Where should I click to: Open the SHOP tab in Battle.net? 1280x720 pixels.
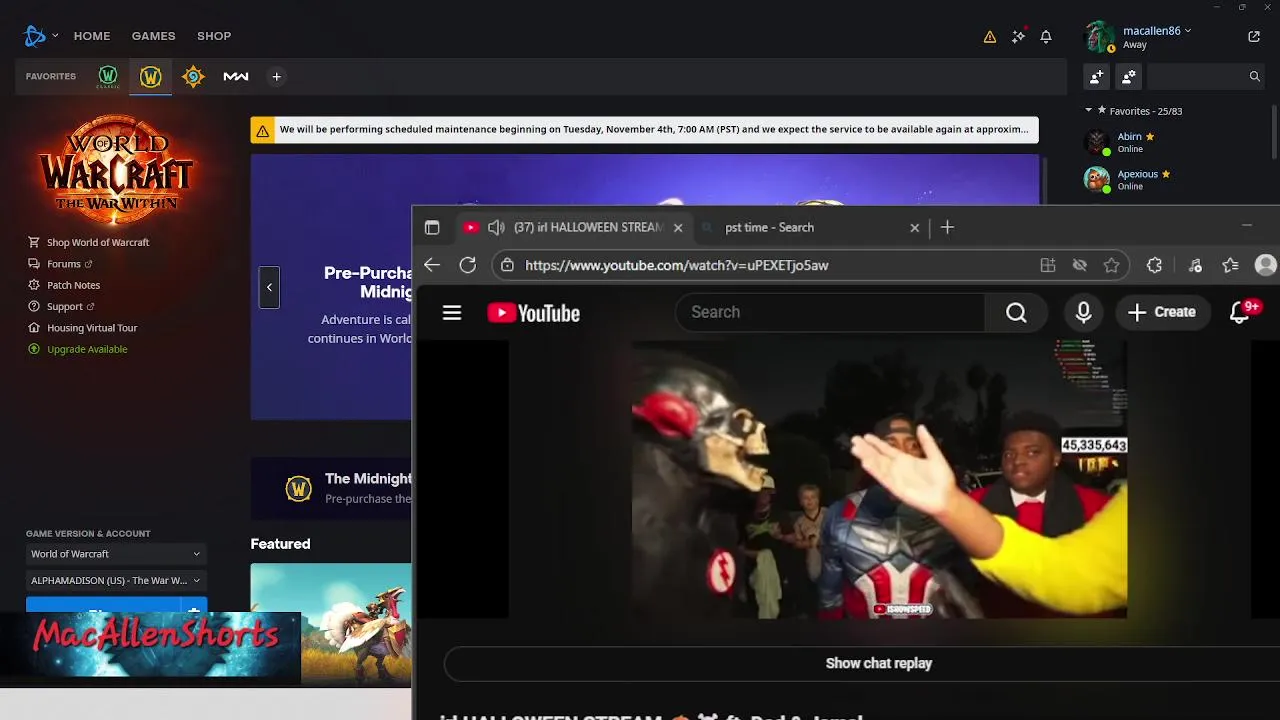click(214, 36)
